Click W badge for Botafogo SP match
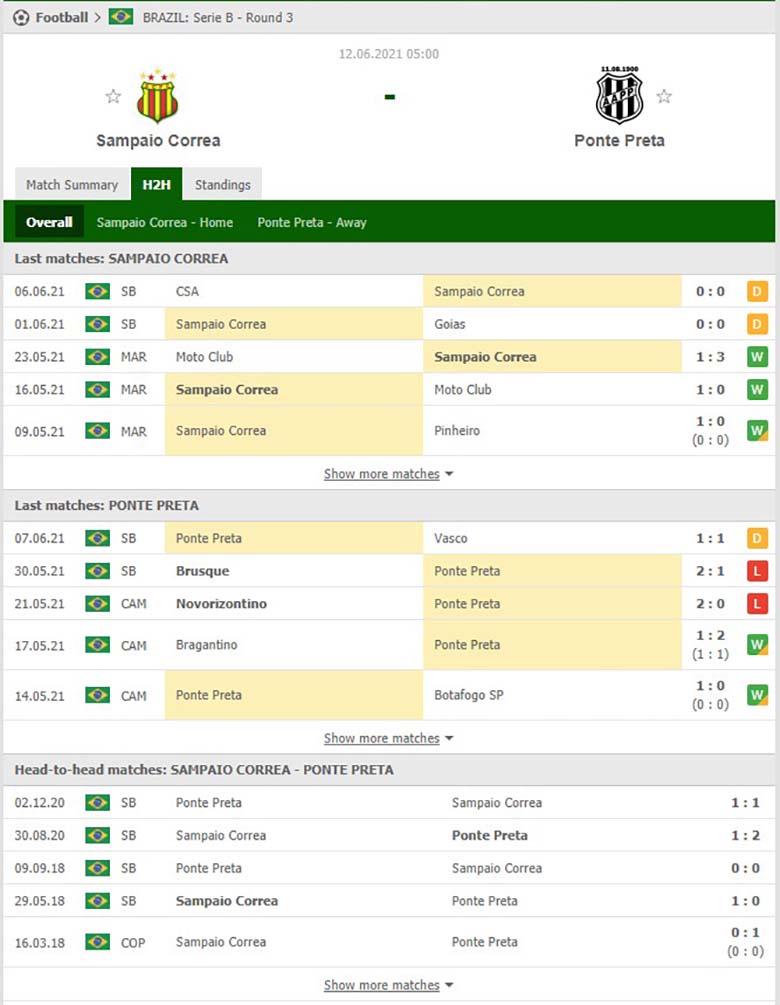This screenshot has width=780, height=1005. (x=757, y=695)
